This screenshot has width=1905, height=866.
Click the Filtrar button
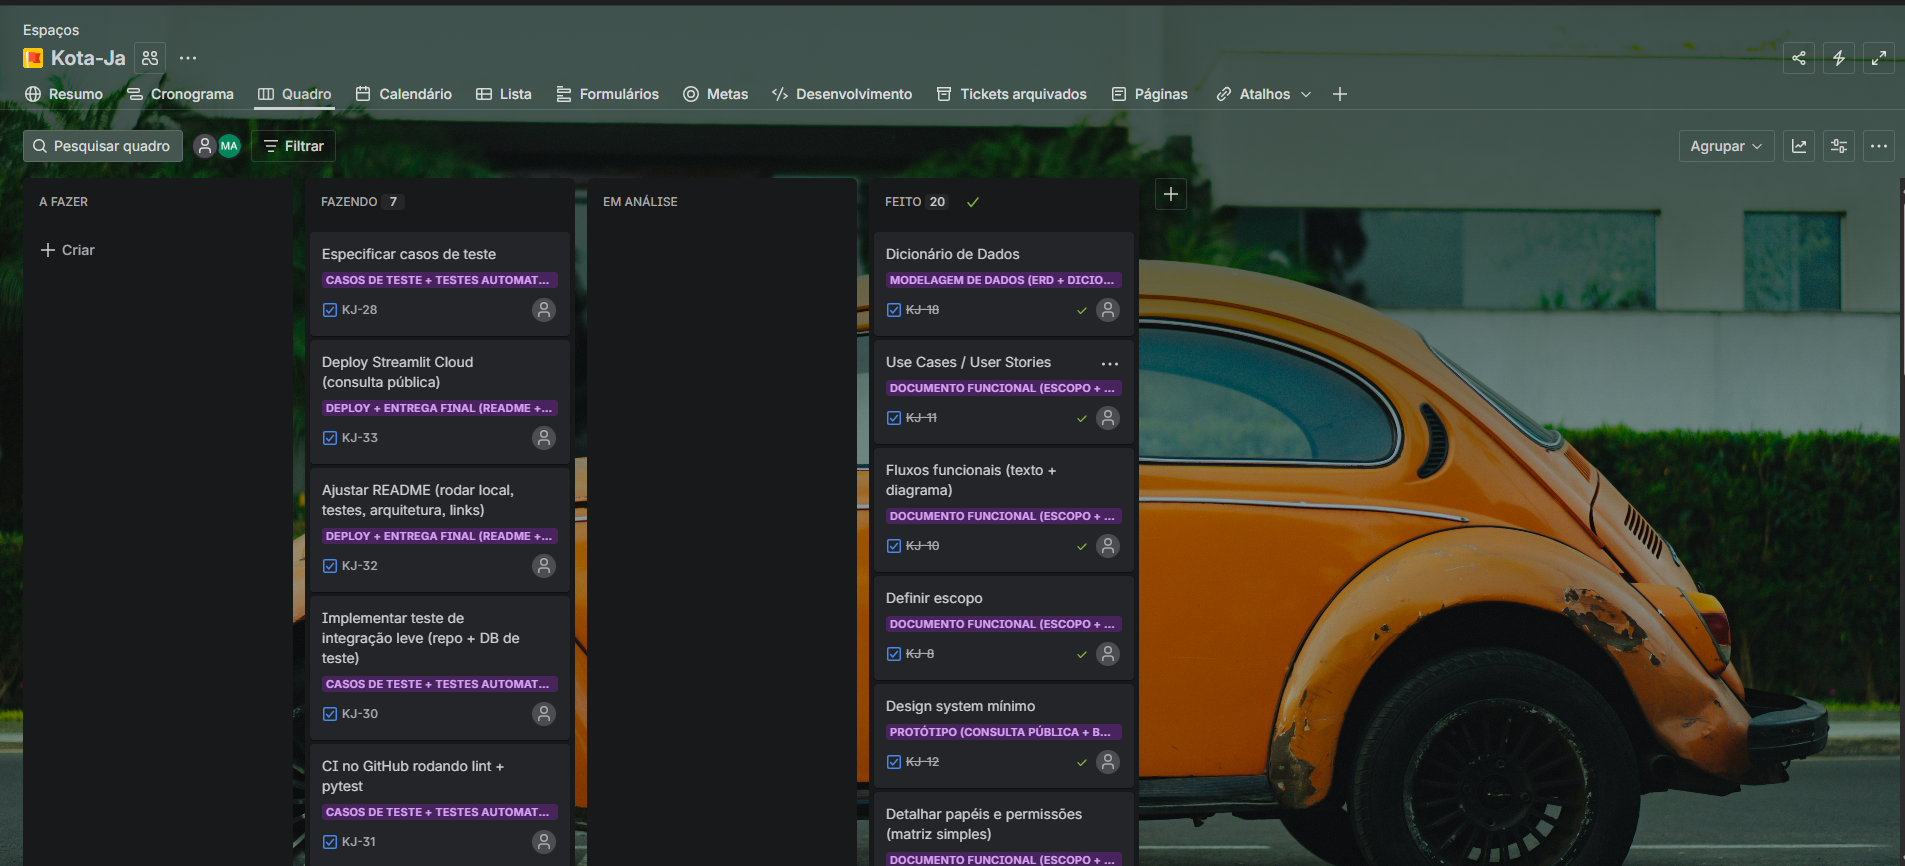[x=293, y=146]
